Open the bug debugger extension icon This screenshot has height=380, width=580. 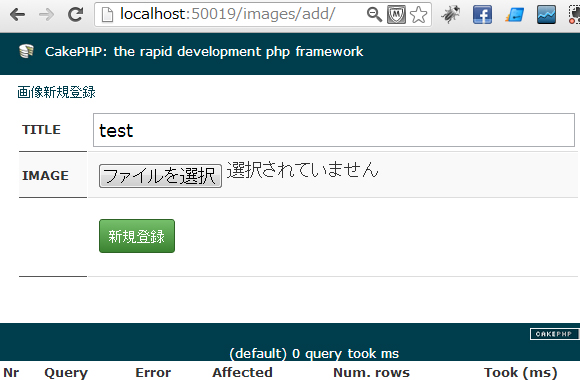451,15
